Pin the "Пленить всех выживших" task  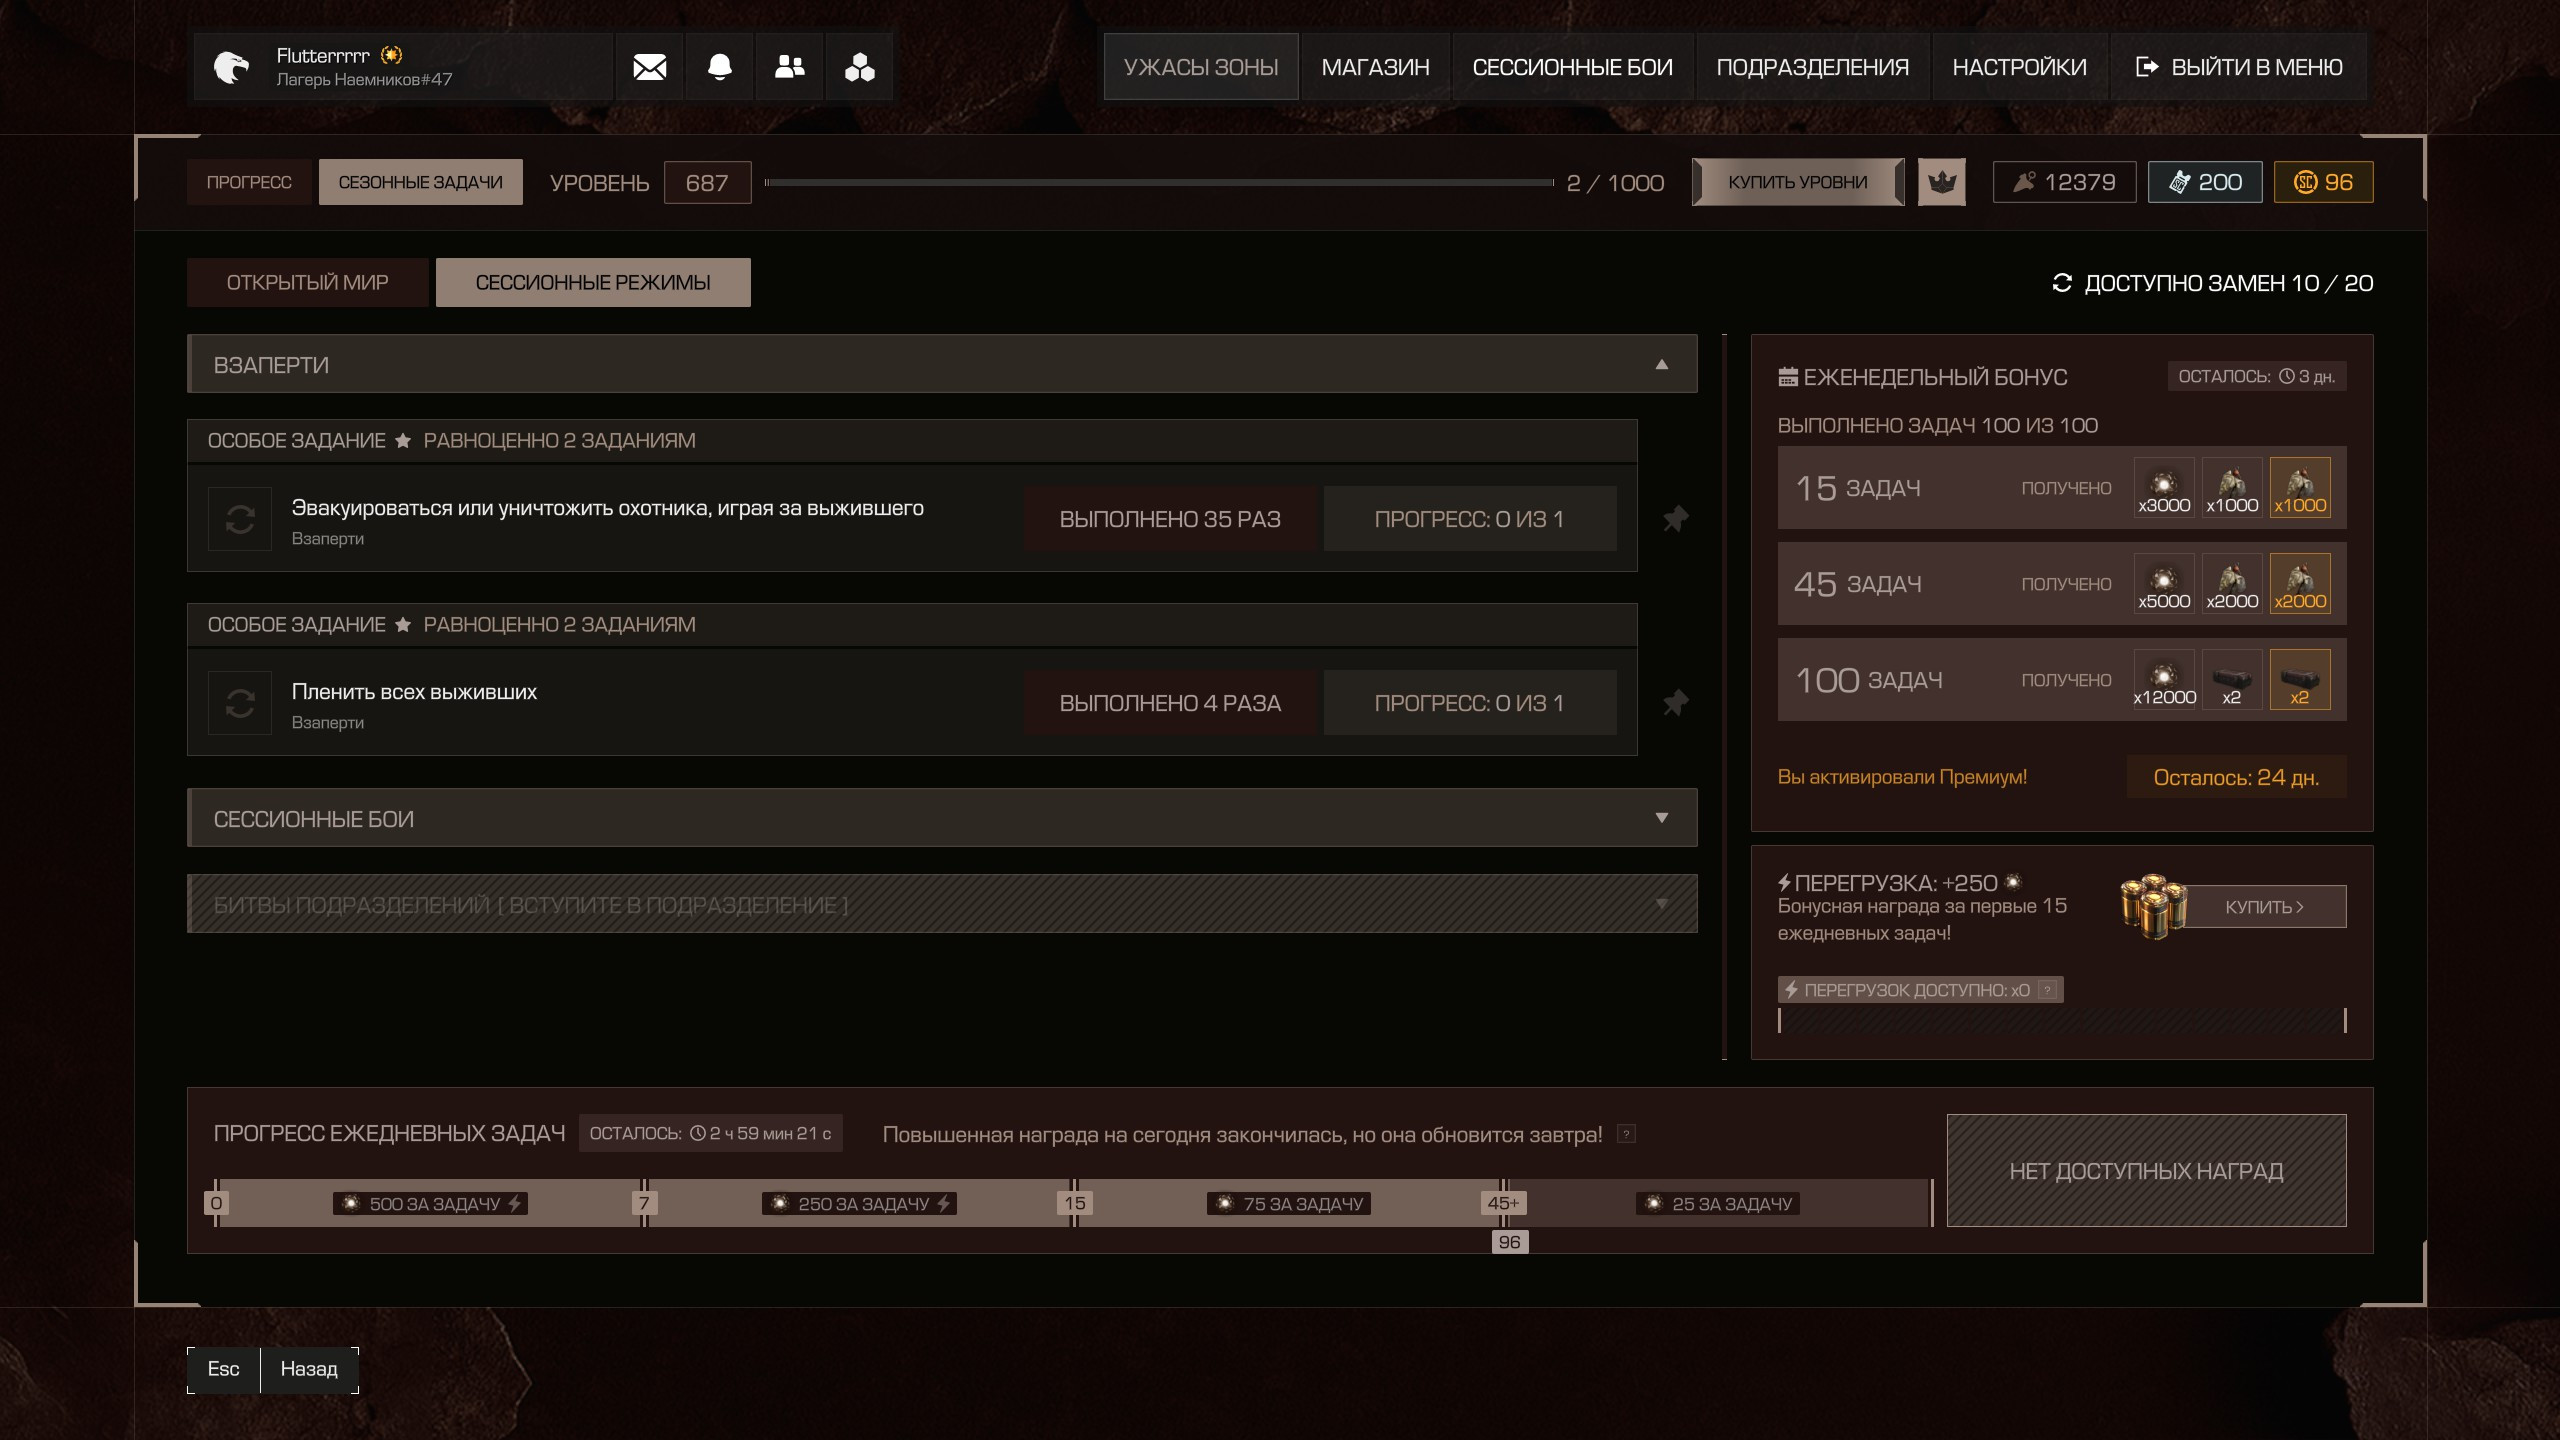[x=1675, y=703]
